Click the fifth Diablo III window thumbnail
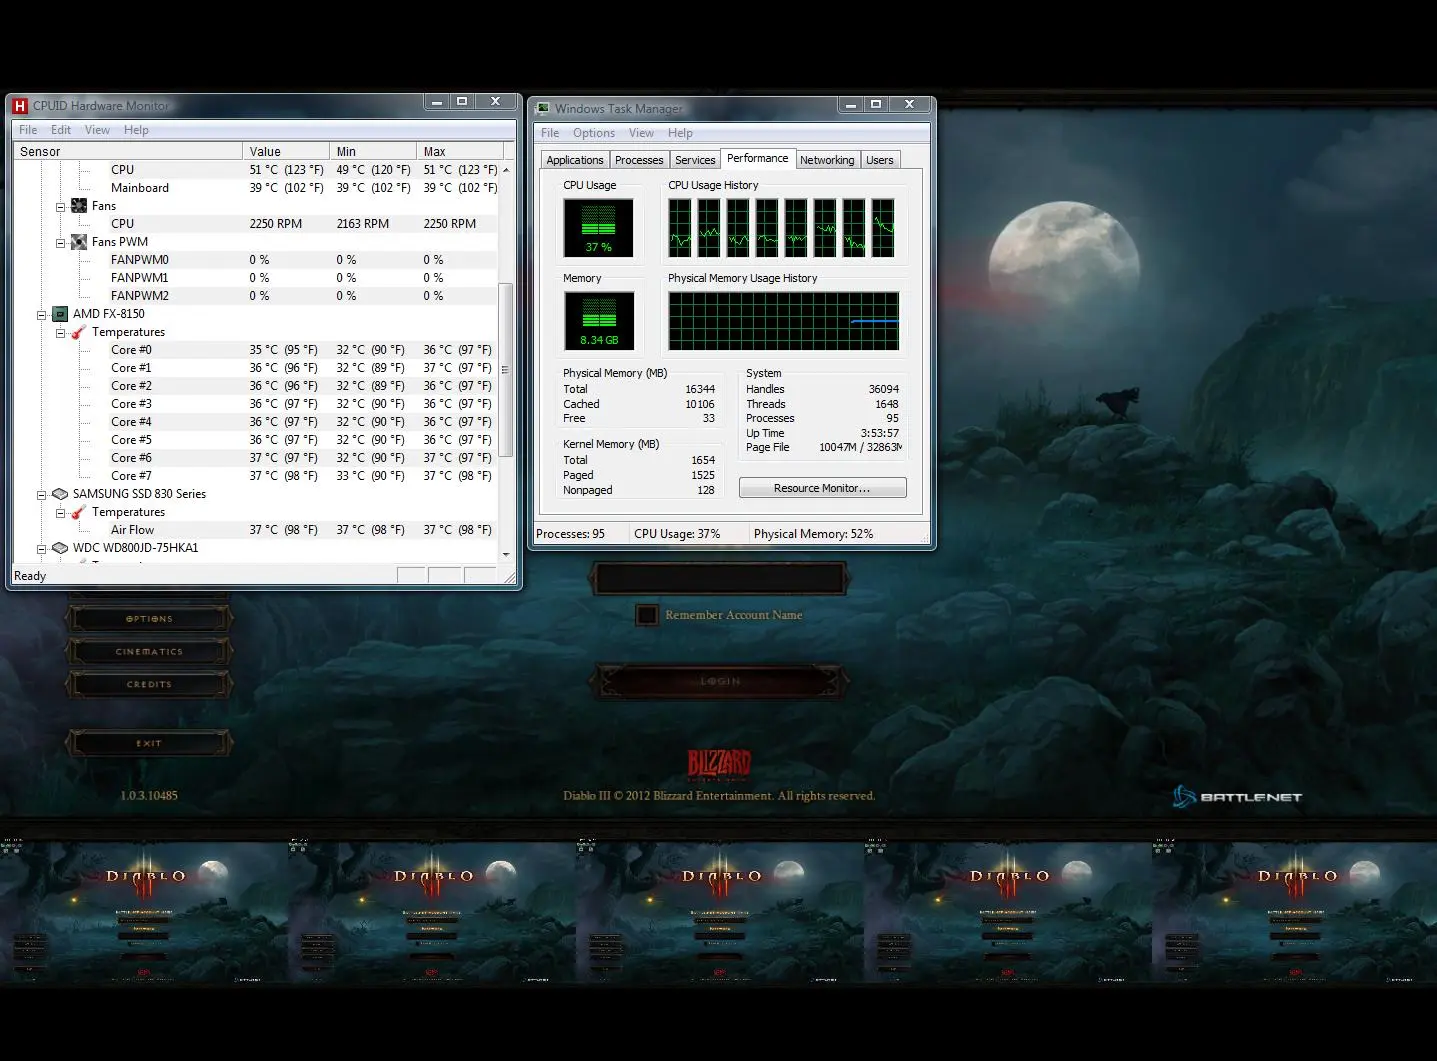The image size is (1437, 1061). pos(1294,911)
